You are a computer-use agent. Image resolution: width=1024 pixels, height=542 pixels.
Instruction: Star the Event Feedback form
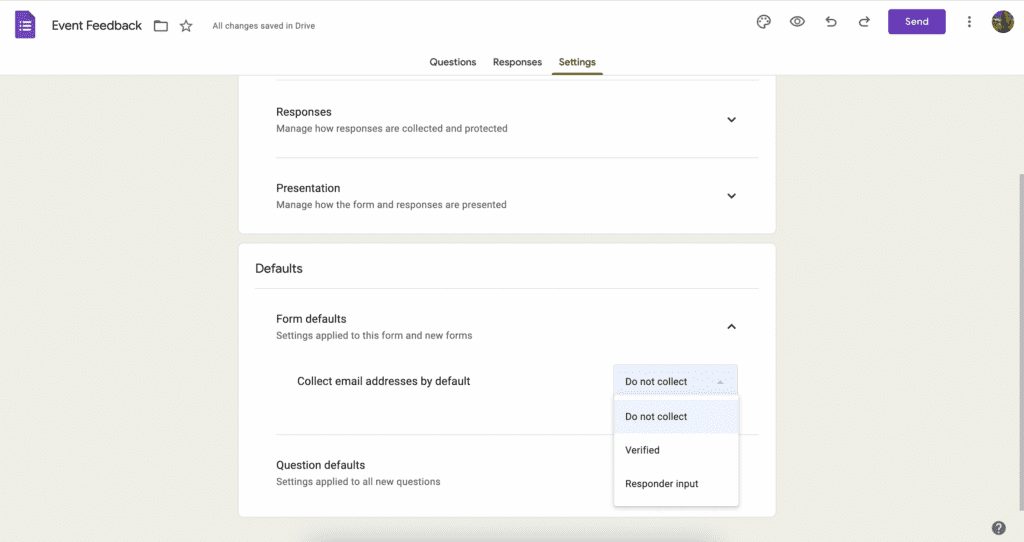click(x=186, y=25)
